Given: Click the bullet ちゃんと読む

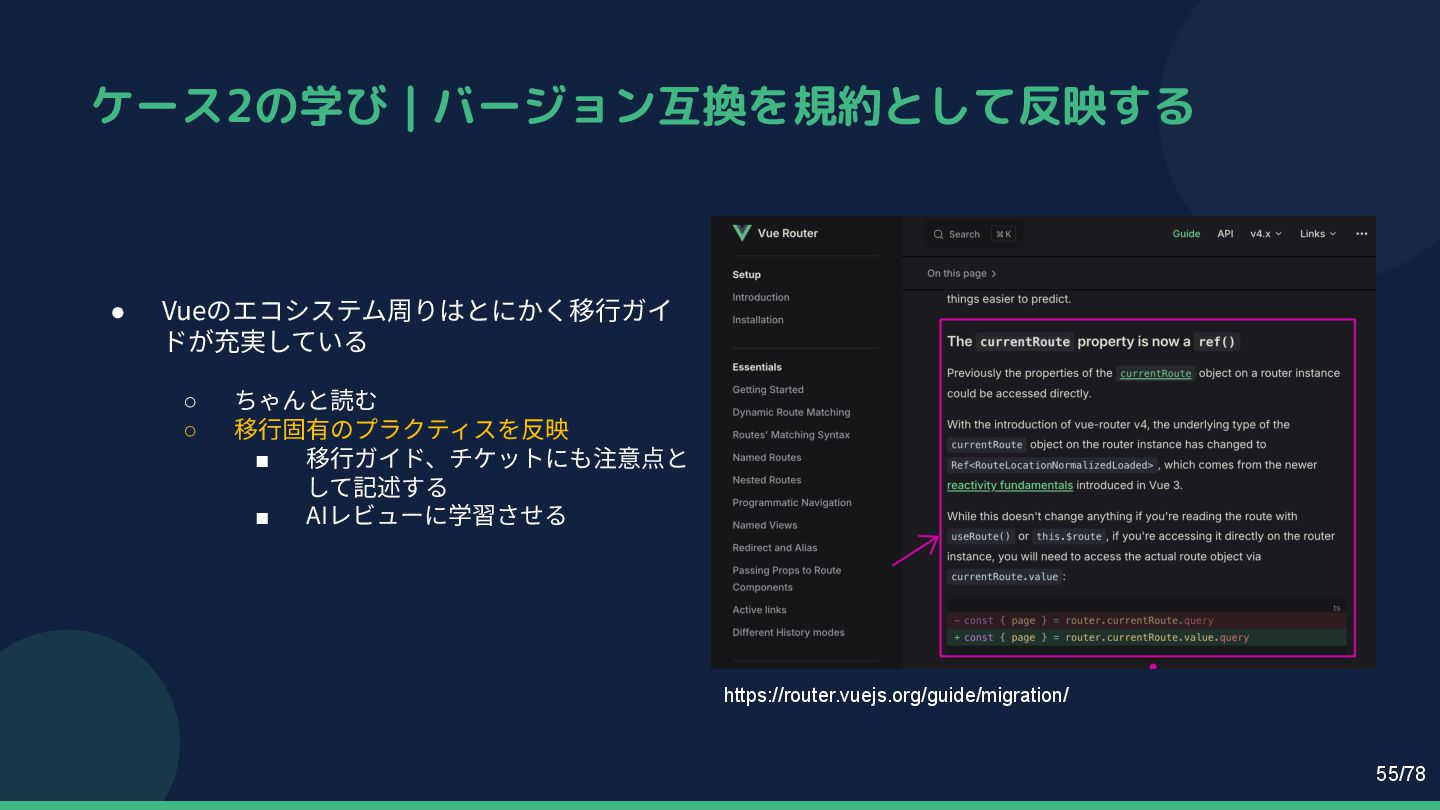Looking at the screenshot, I should pyautogui.click(x=306, y=400).
